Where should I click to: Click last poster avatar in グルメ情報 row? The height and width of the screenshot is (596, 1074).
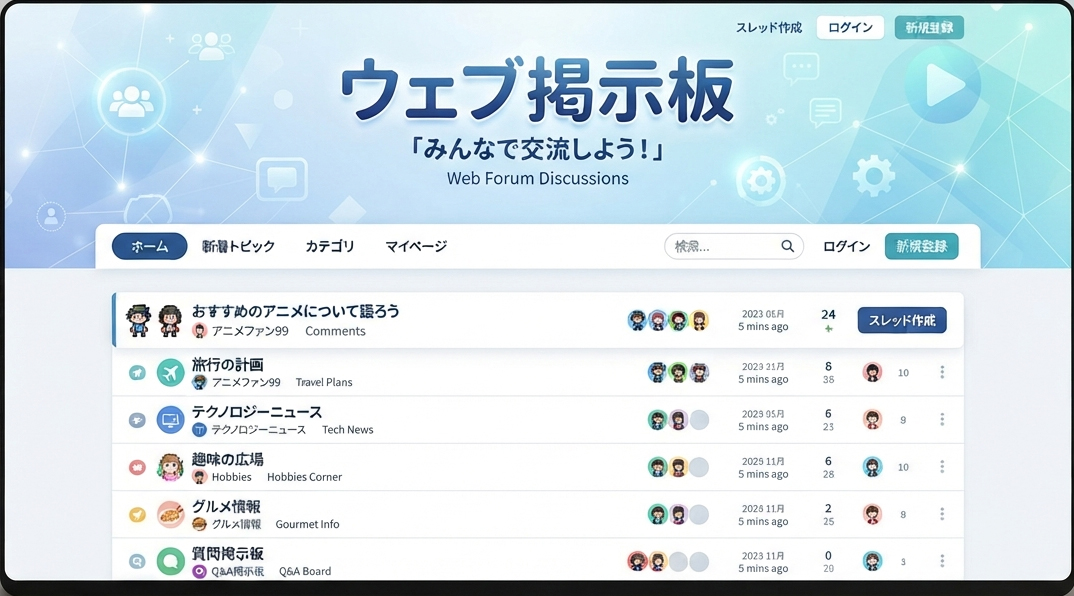(872, 514)
